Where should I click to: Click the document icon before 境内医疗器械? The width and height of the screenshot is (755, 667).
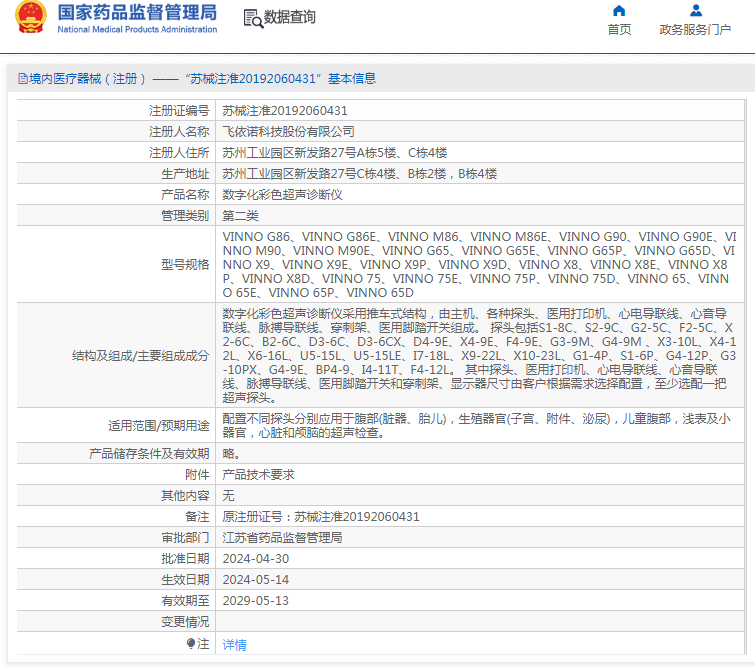coord(23,78)
